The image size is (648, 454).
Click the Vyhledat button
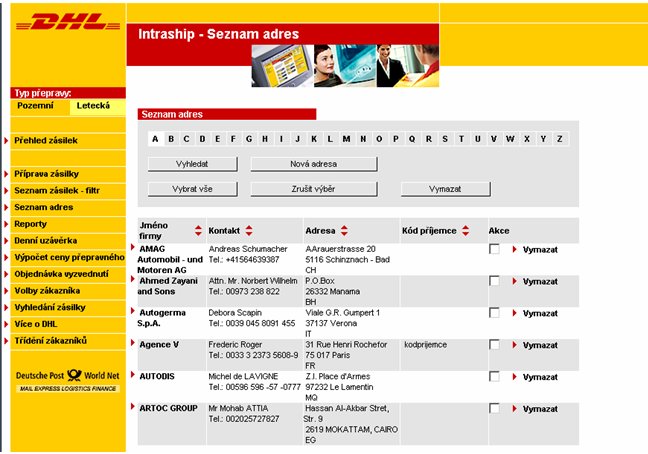[x=193, y=164]
